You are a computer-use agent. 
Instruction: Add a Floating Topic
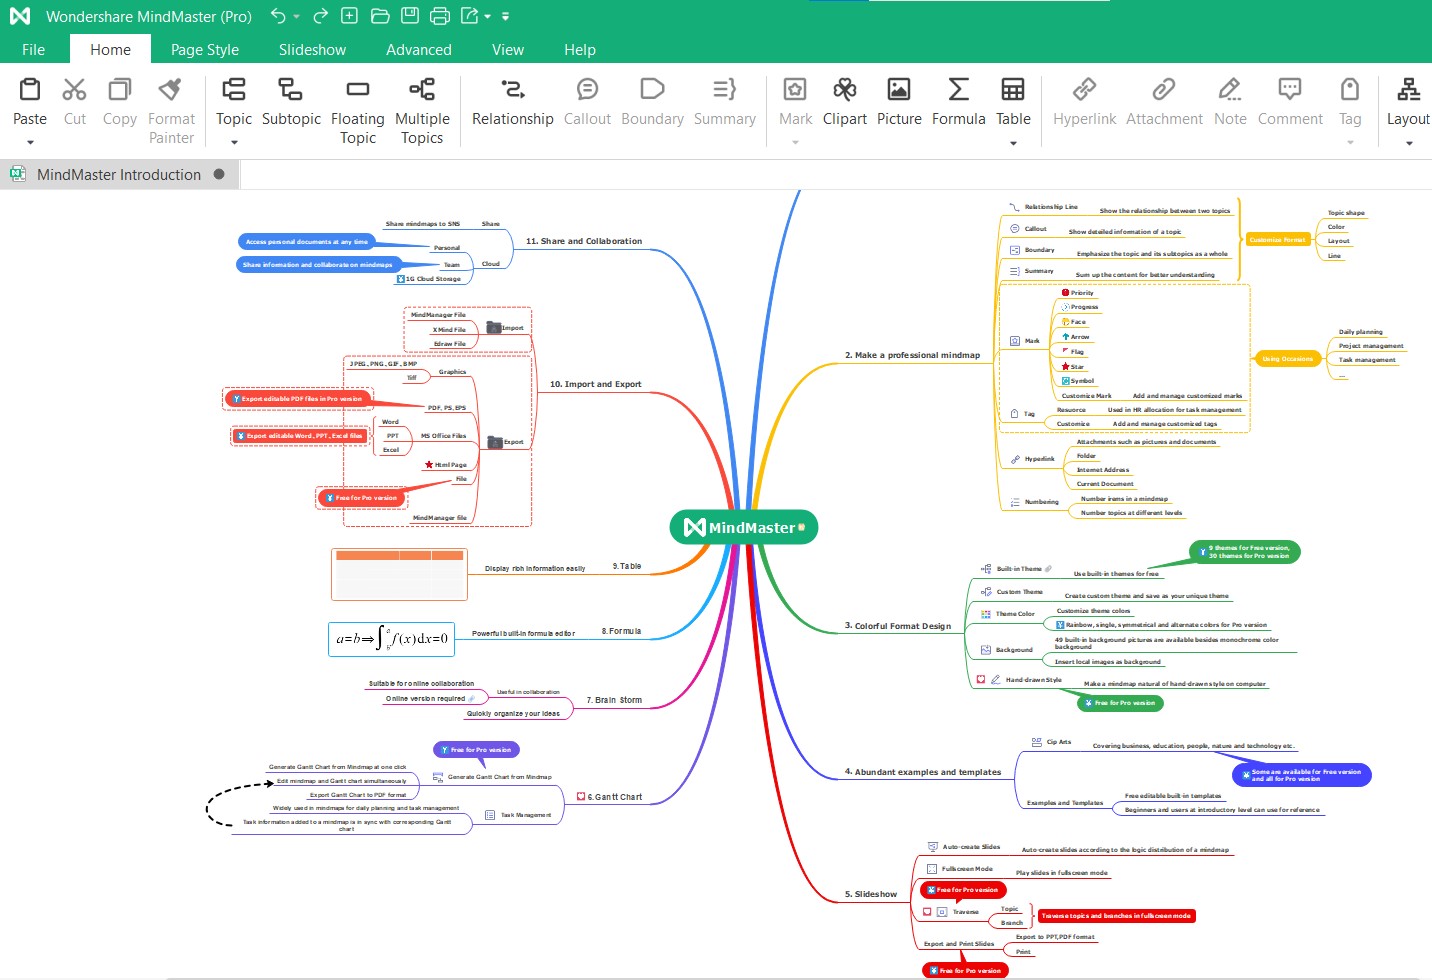coord(357,102)
